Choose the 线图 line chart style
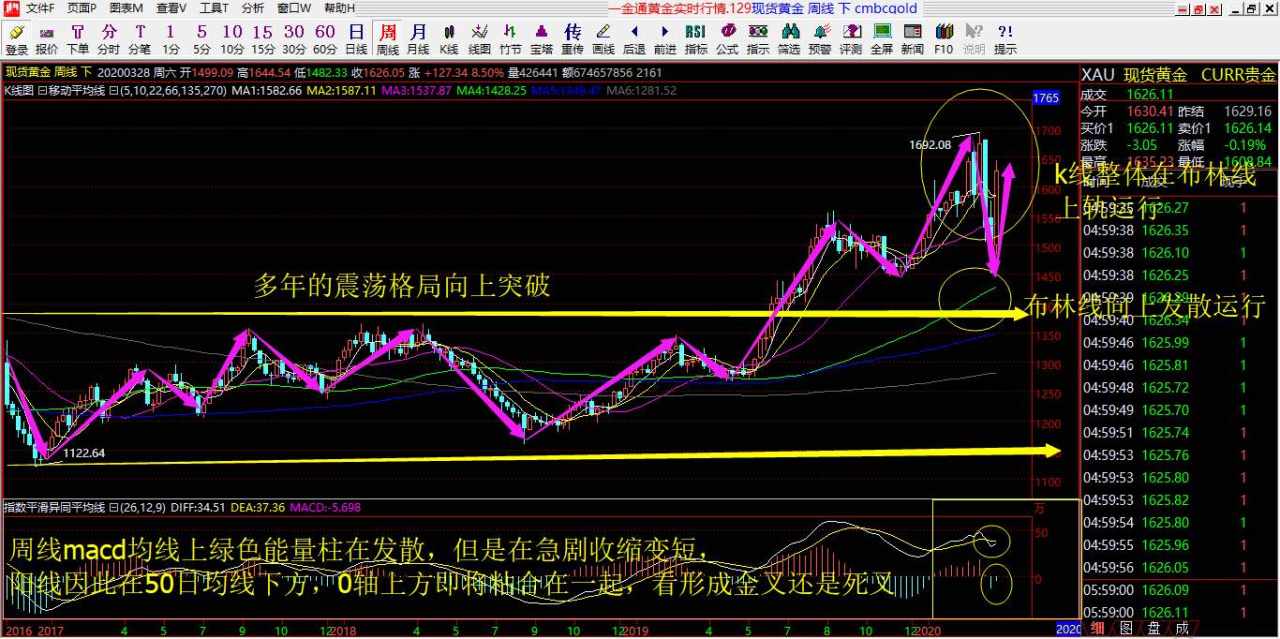This screenshot has width=1280, height=639. [x=480, y=39]
